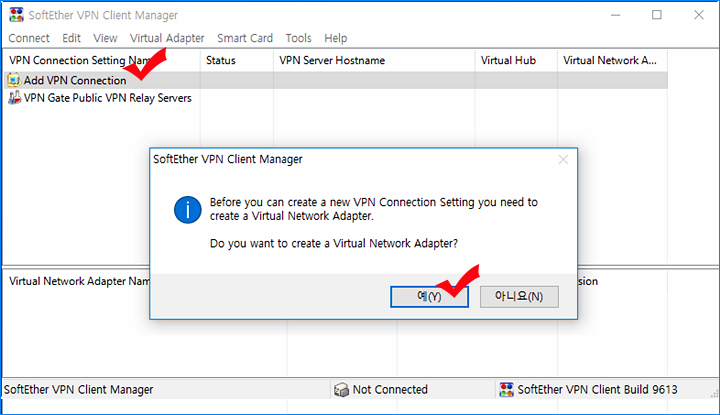Click the VPN Gate Public Relay Servers icon
The image size is (720, 415).
coord(14,97)
